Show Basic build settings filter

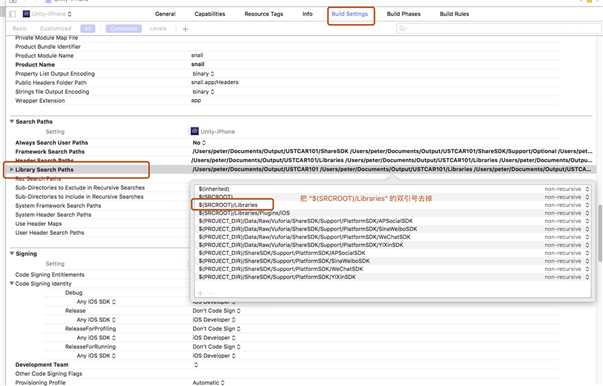point(20,29)
